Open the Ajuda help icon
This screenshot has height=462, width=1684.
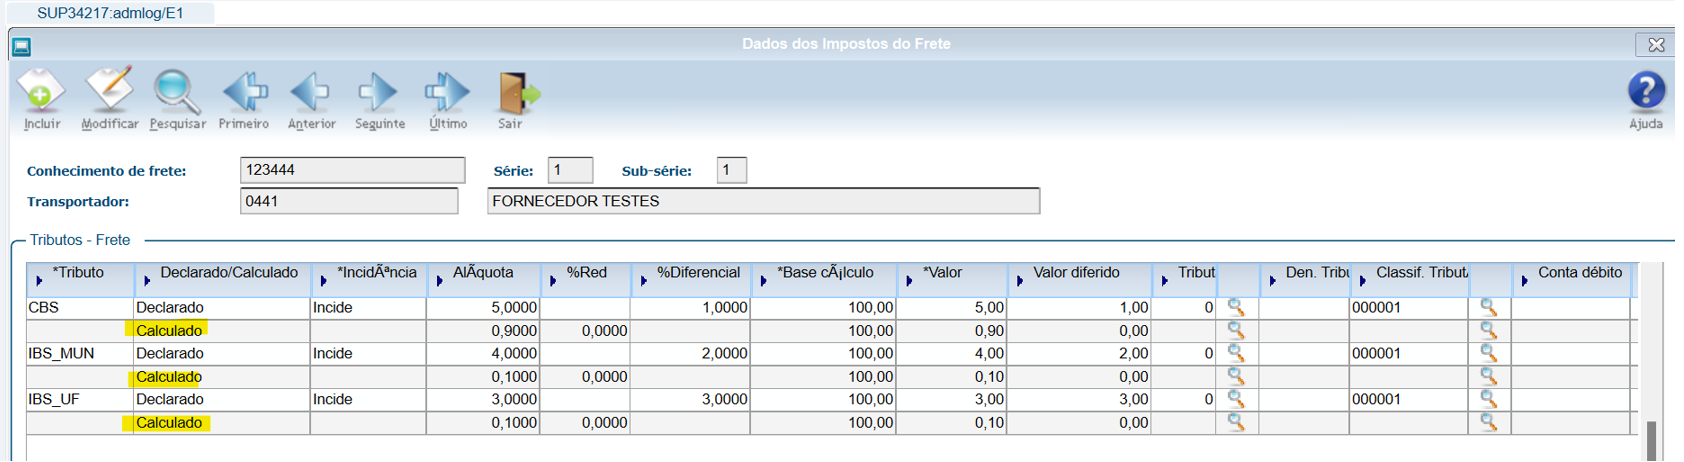[1645, 92]
